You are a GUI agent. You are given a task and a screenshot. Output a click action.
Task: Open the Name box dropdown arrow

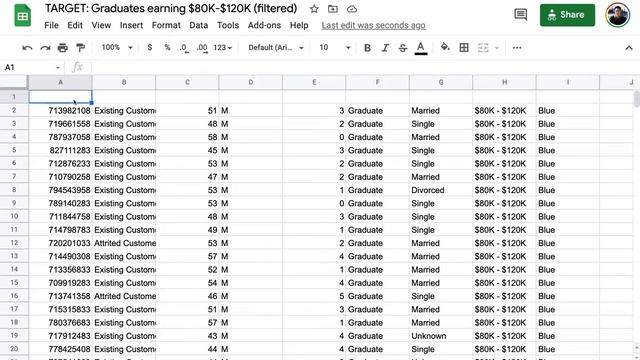tap(58, 68)
